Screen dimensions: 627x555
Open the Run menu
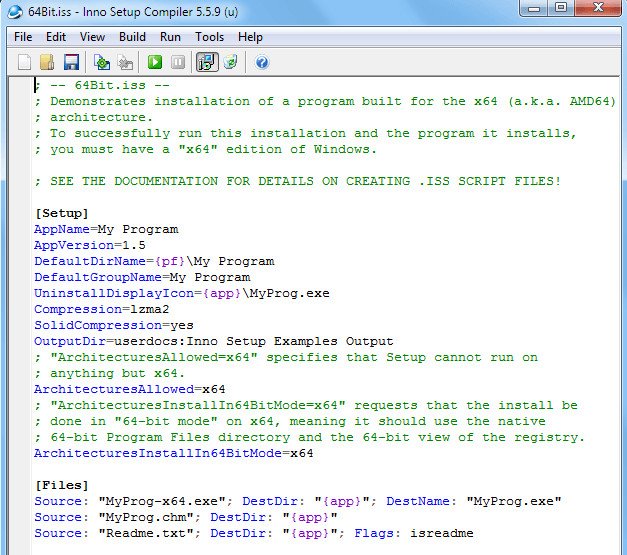[x=170, y=37]
